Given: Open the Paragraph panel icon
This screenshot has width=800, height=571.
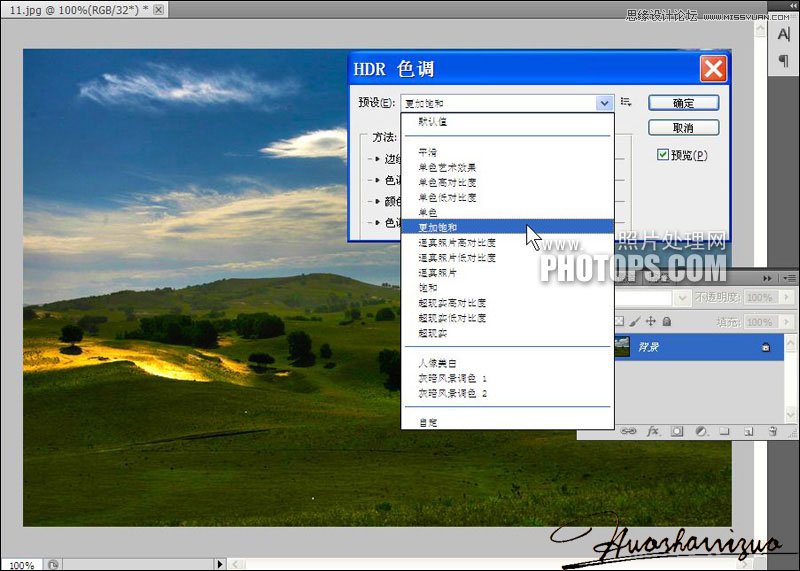Looking at the screenshot, I should pos(784,61).
